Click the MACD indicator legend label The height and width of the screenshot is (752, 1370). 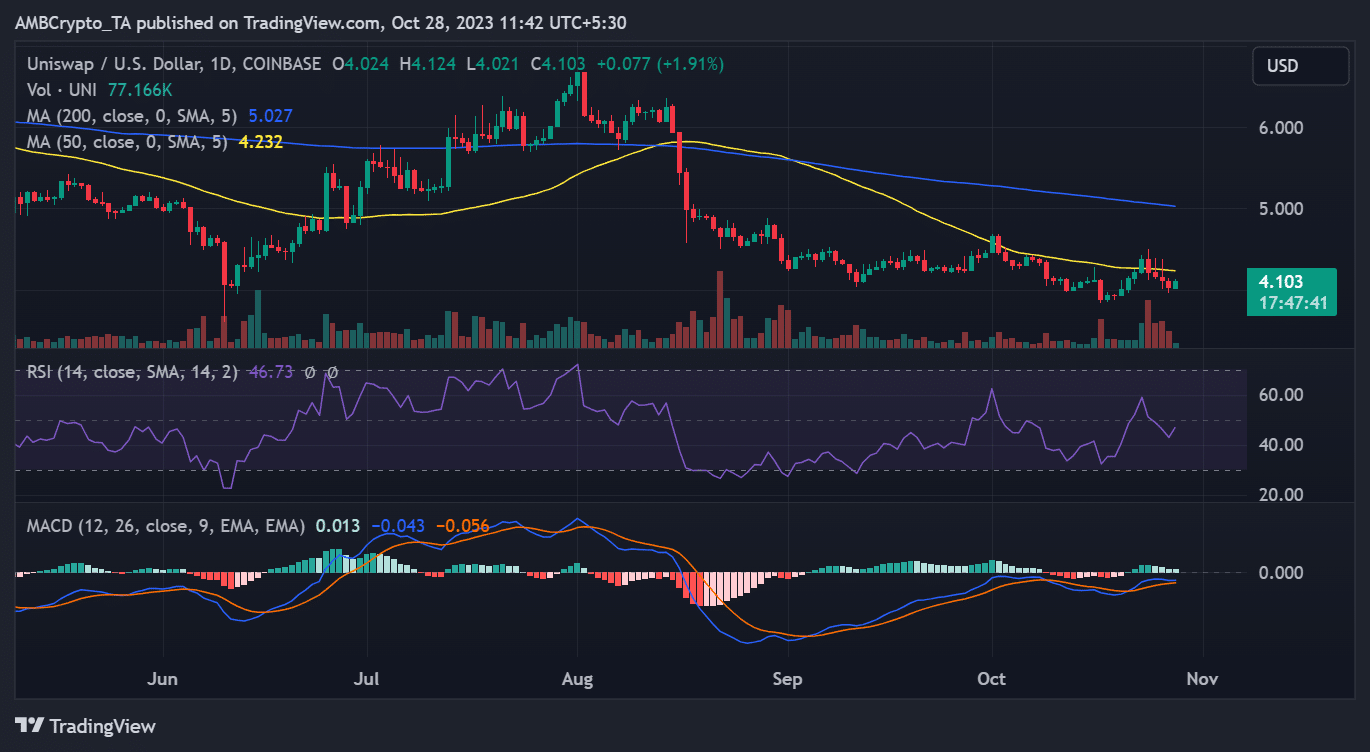tap(164, 525)
